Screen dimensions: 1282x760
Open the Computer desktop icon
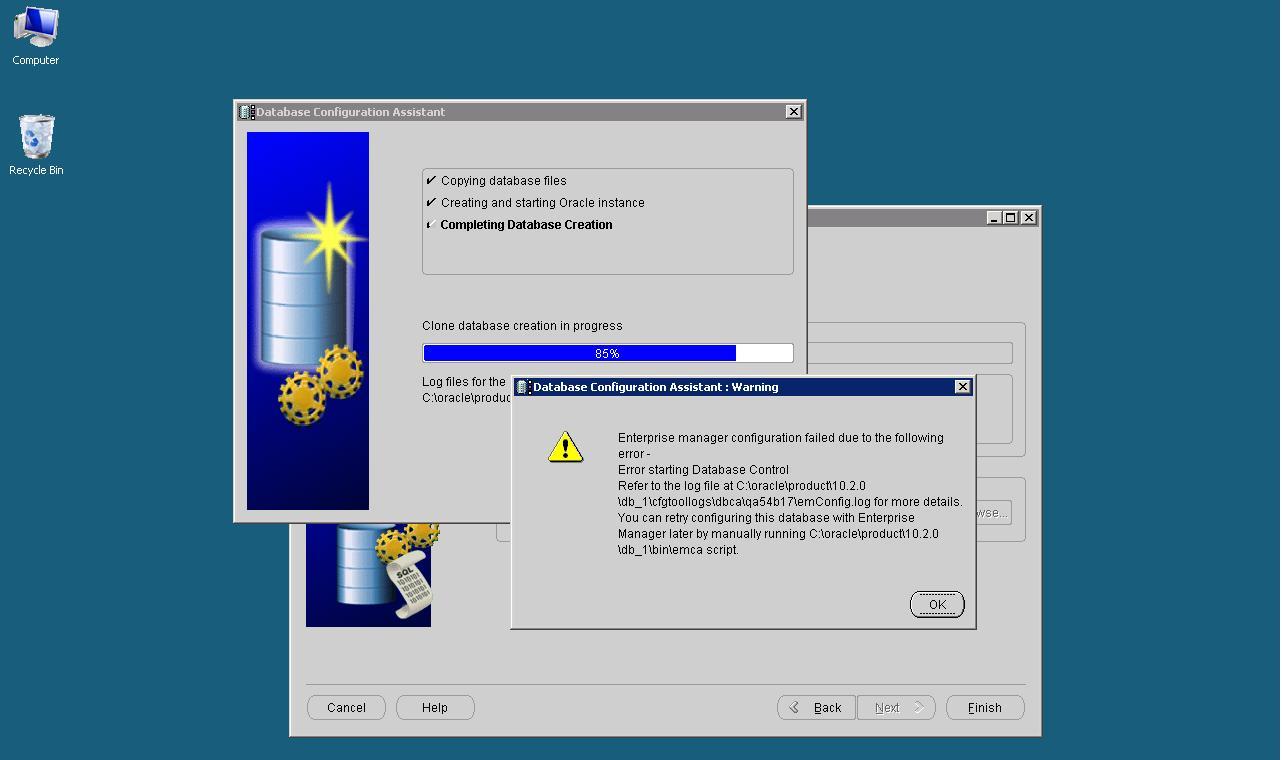click(x=35, y=36)
